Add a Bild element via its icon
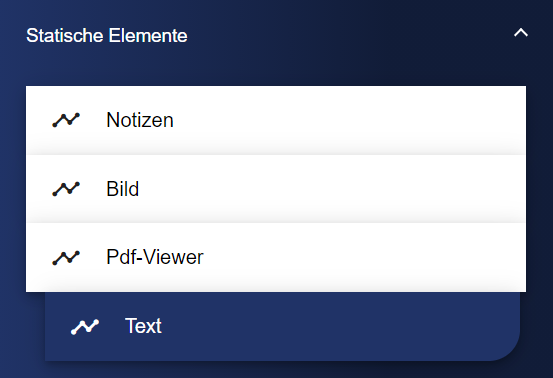The image size is (553, 378). click(66, 189)
